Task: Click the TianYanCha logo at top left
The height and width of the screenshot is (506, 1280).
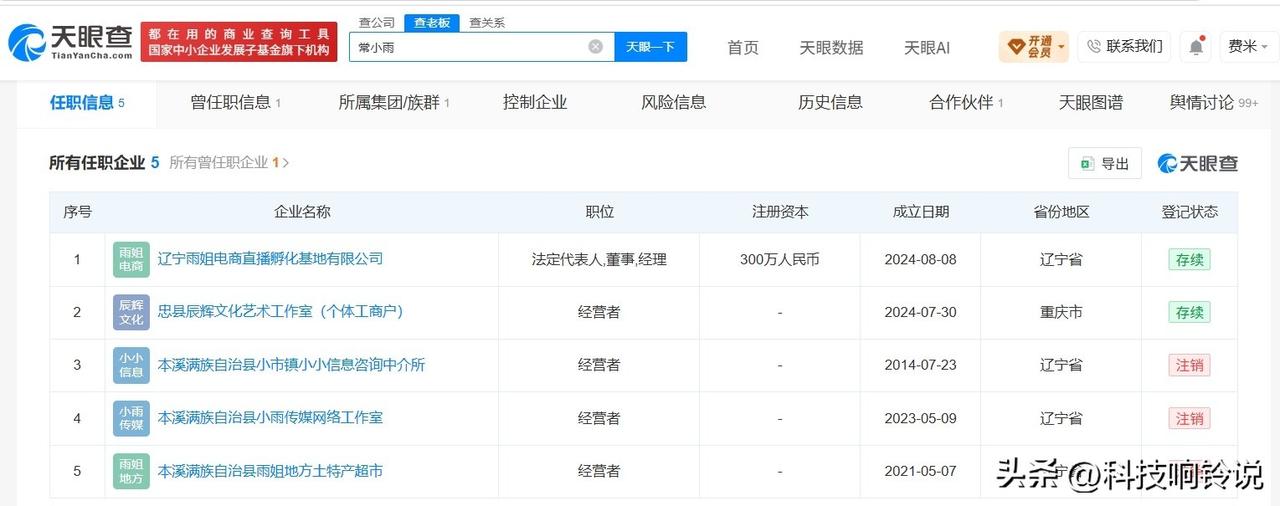Action: pos(70,42)
